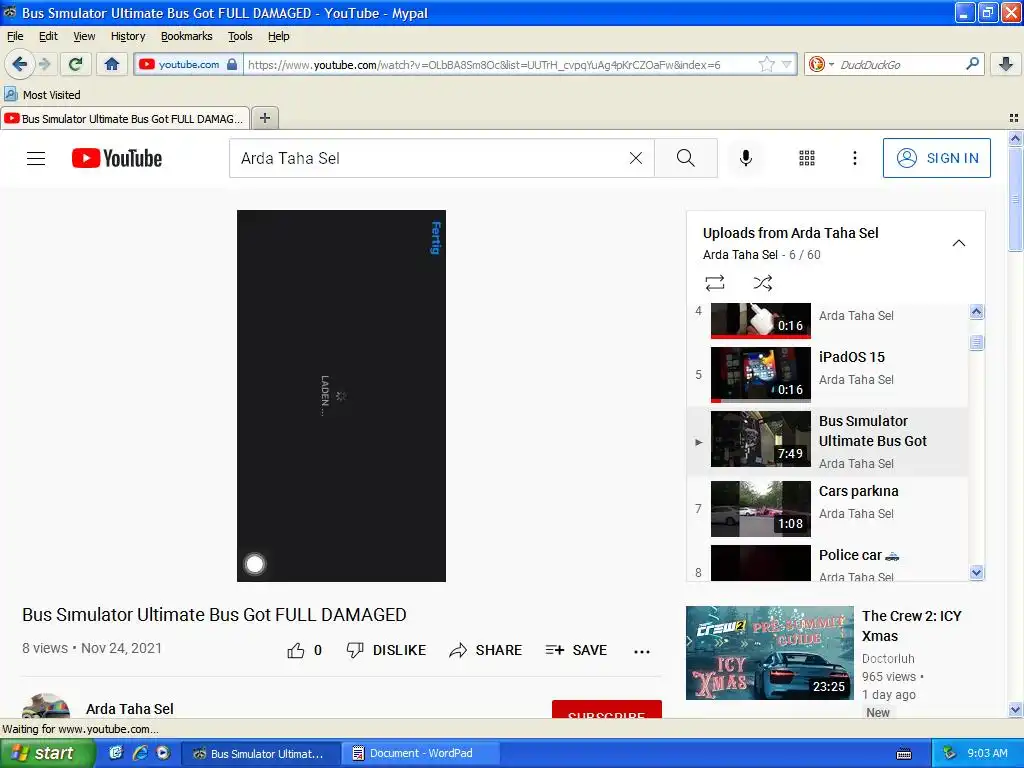Open the Bookmarks menu
This screenshot has height=768, width=1024.
[187, 36]
